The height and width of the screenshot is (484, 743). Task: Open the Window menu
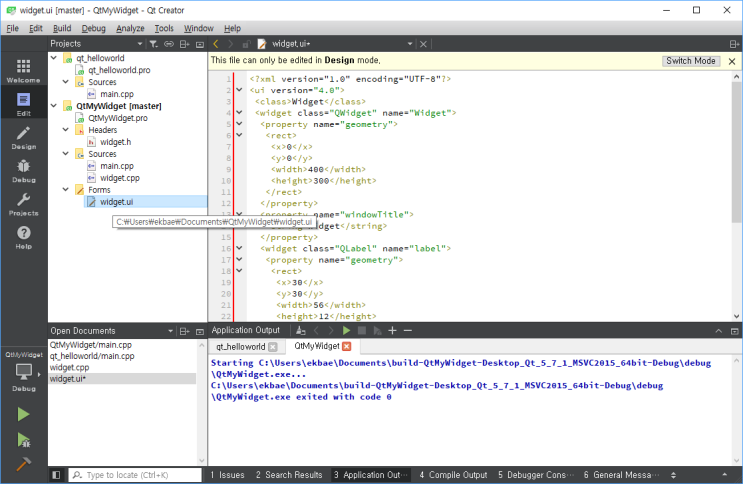[x=199, y=28]
